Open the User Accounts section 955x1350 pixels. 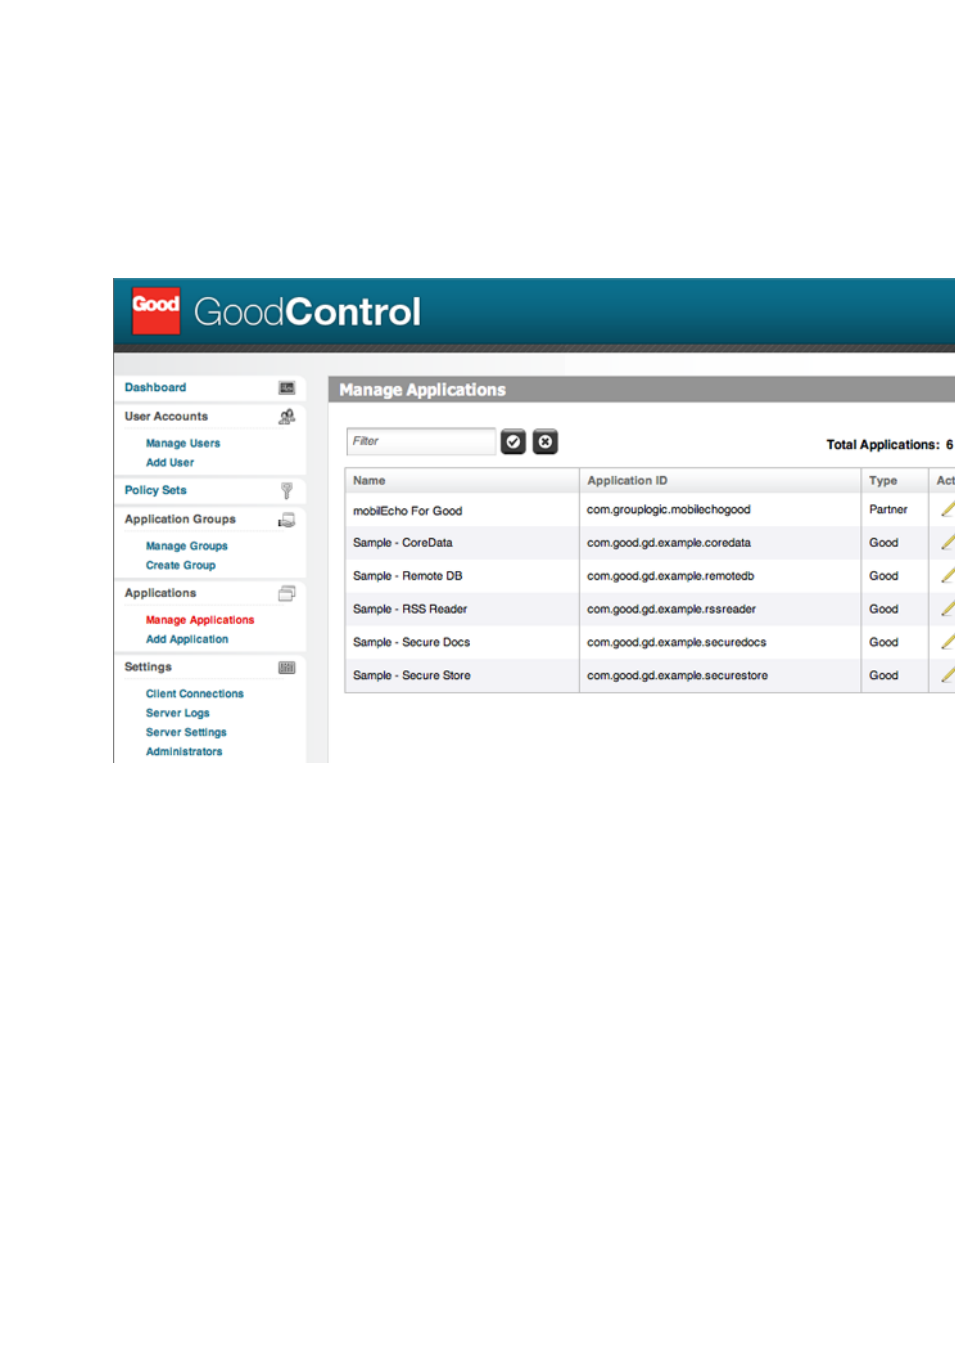(166, 417)
